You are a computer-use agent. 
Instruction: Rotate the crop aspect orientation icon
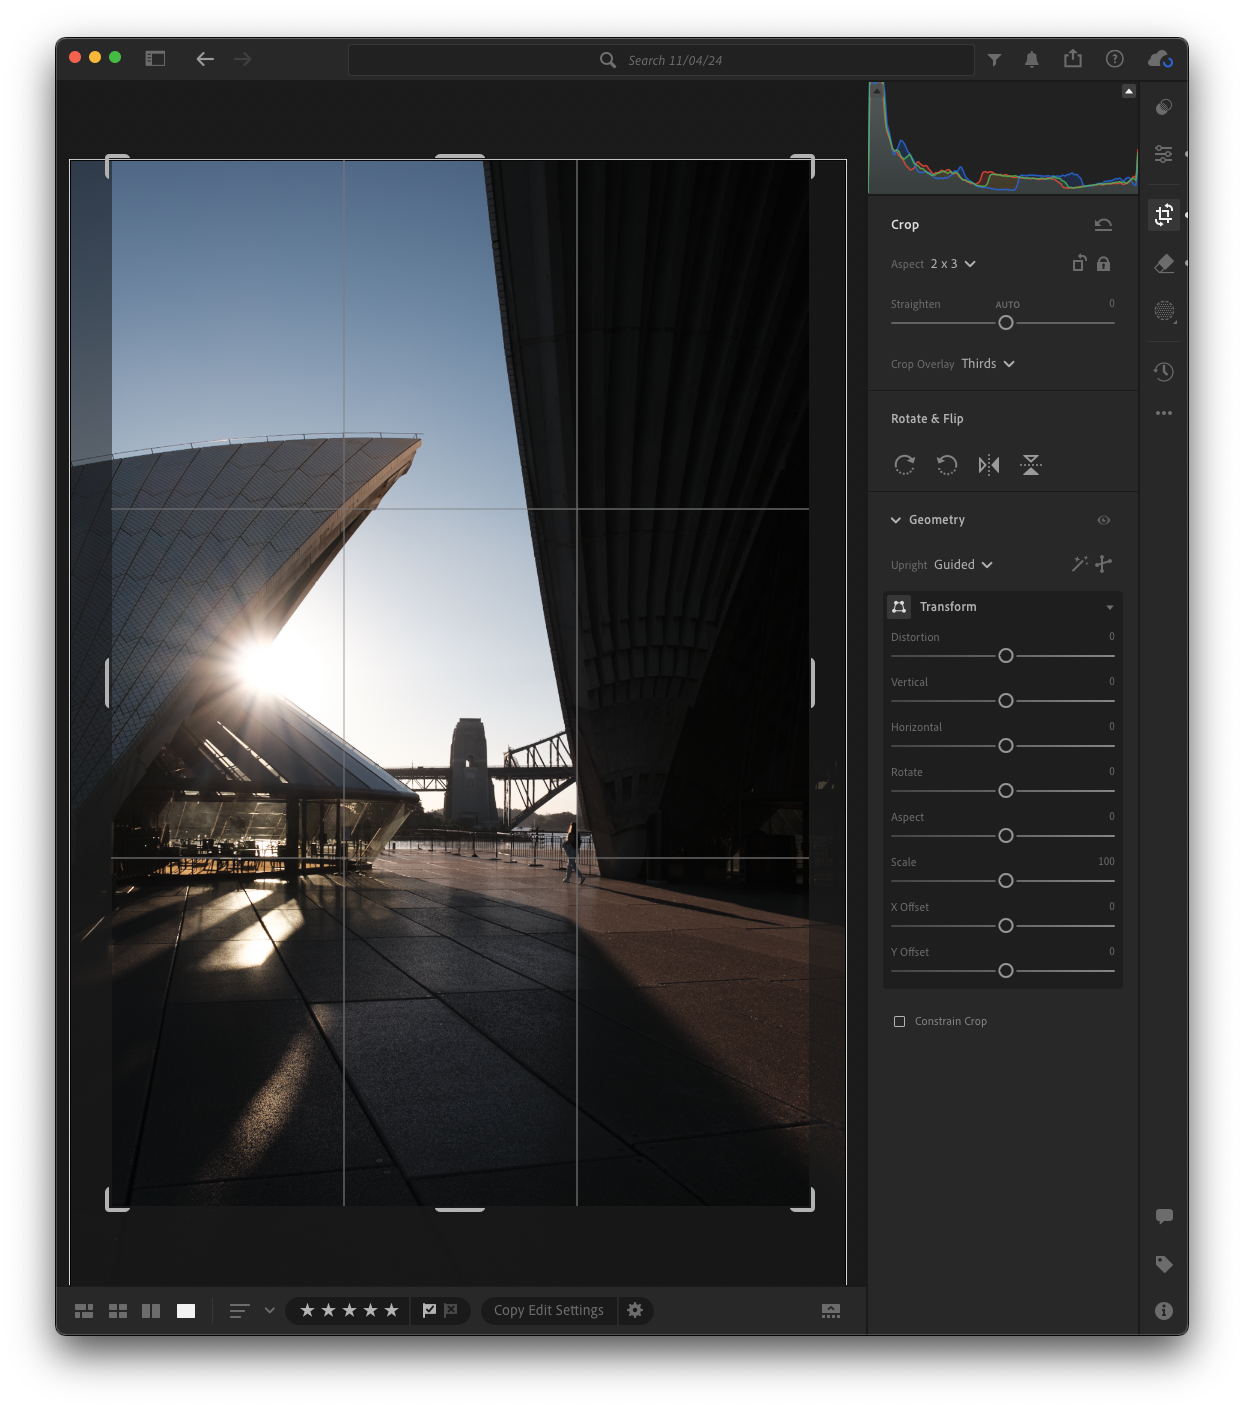[x=1079, y=264]
